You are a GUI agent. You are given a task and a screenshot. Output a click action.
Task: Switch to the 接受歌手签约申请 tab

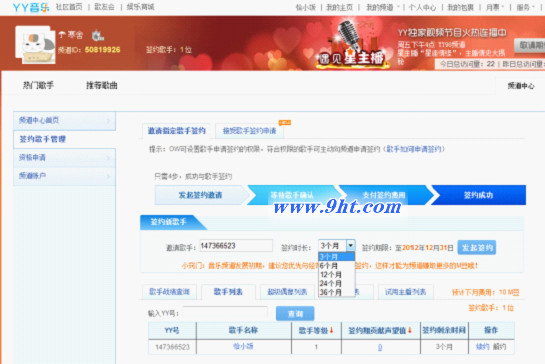[x=249, y=131]
